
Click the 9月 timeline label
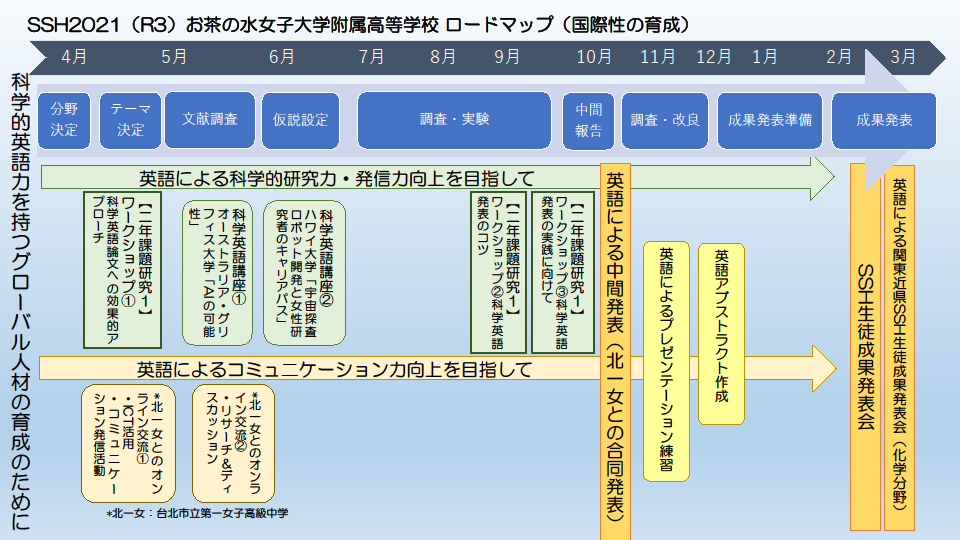pyautogui.click(x=507, y=57)
